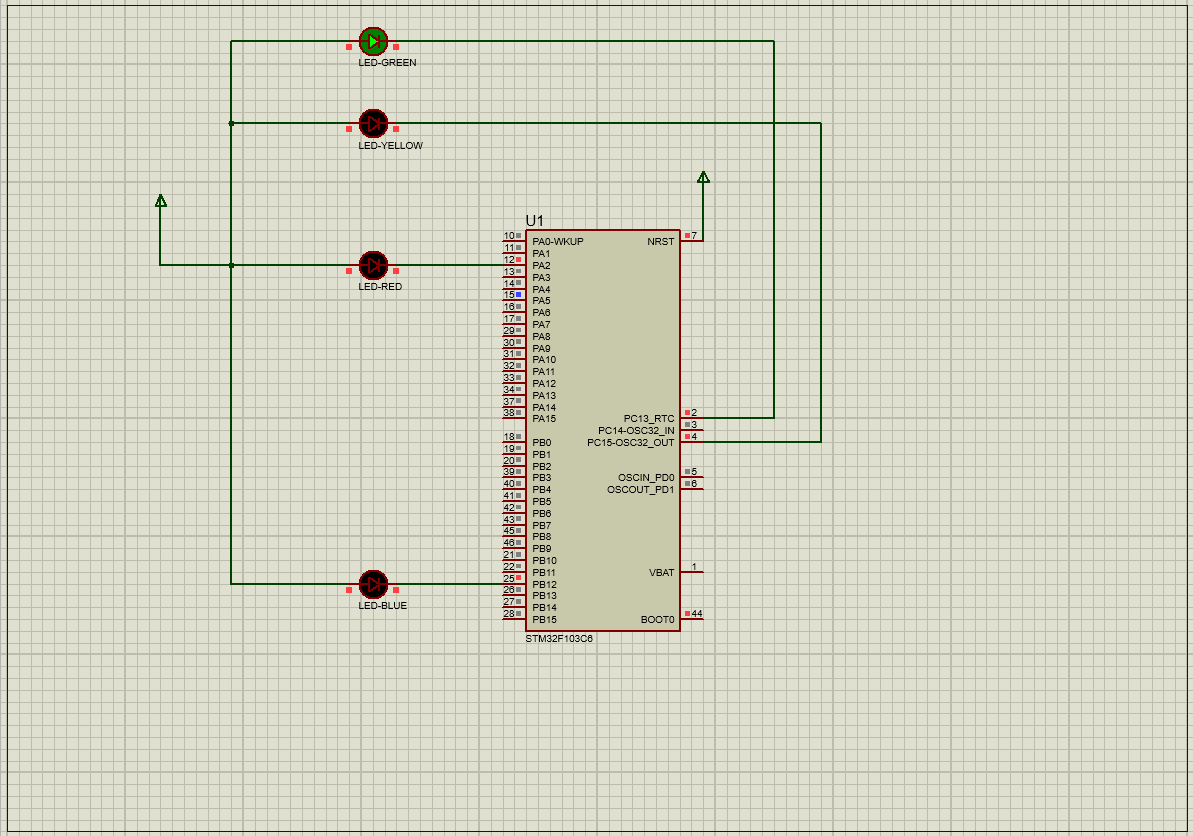Screen dimensions: 1193x836
Task: Click pin number 18 beside PB0
Action: point(509,437)
